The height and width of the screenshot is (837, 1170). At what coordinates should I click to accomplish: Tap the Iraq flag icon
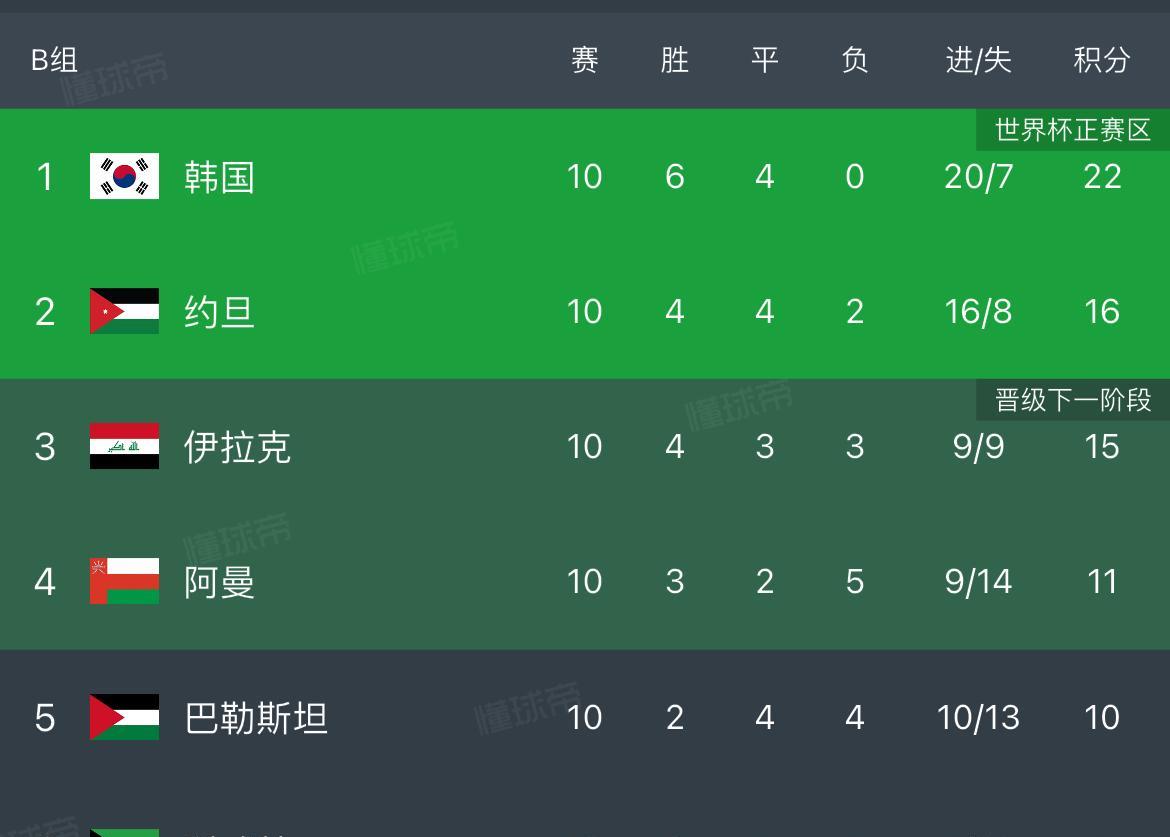click(x=124, y=446)
